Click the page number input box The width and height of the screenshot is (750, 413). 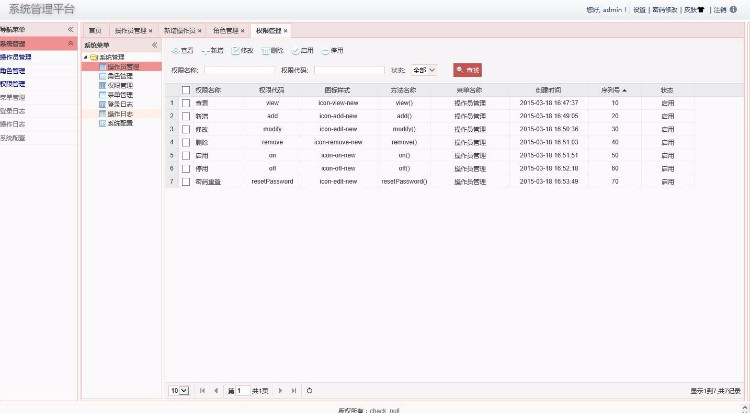tap(243, 391)
